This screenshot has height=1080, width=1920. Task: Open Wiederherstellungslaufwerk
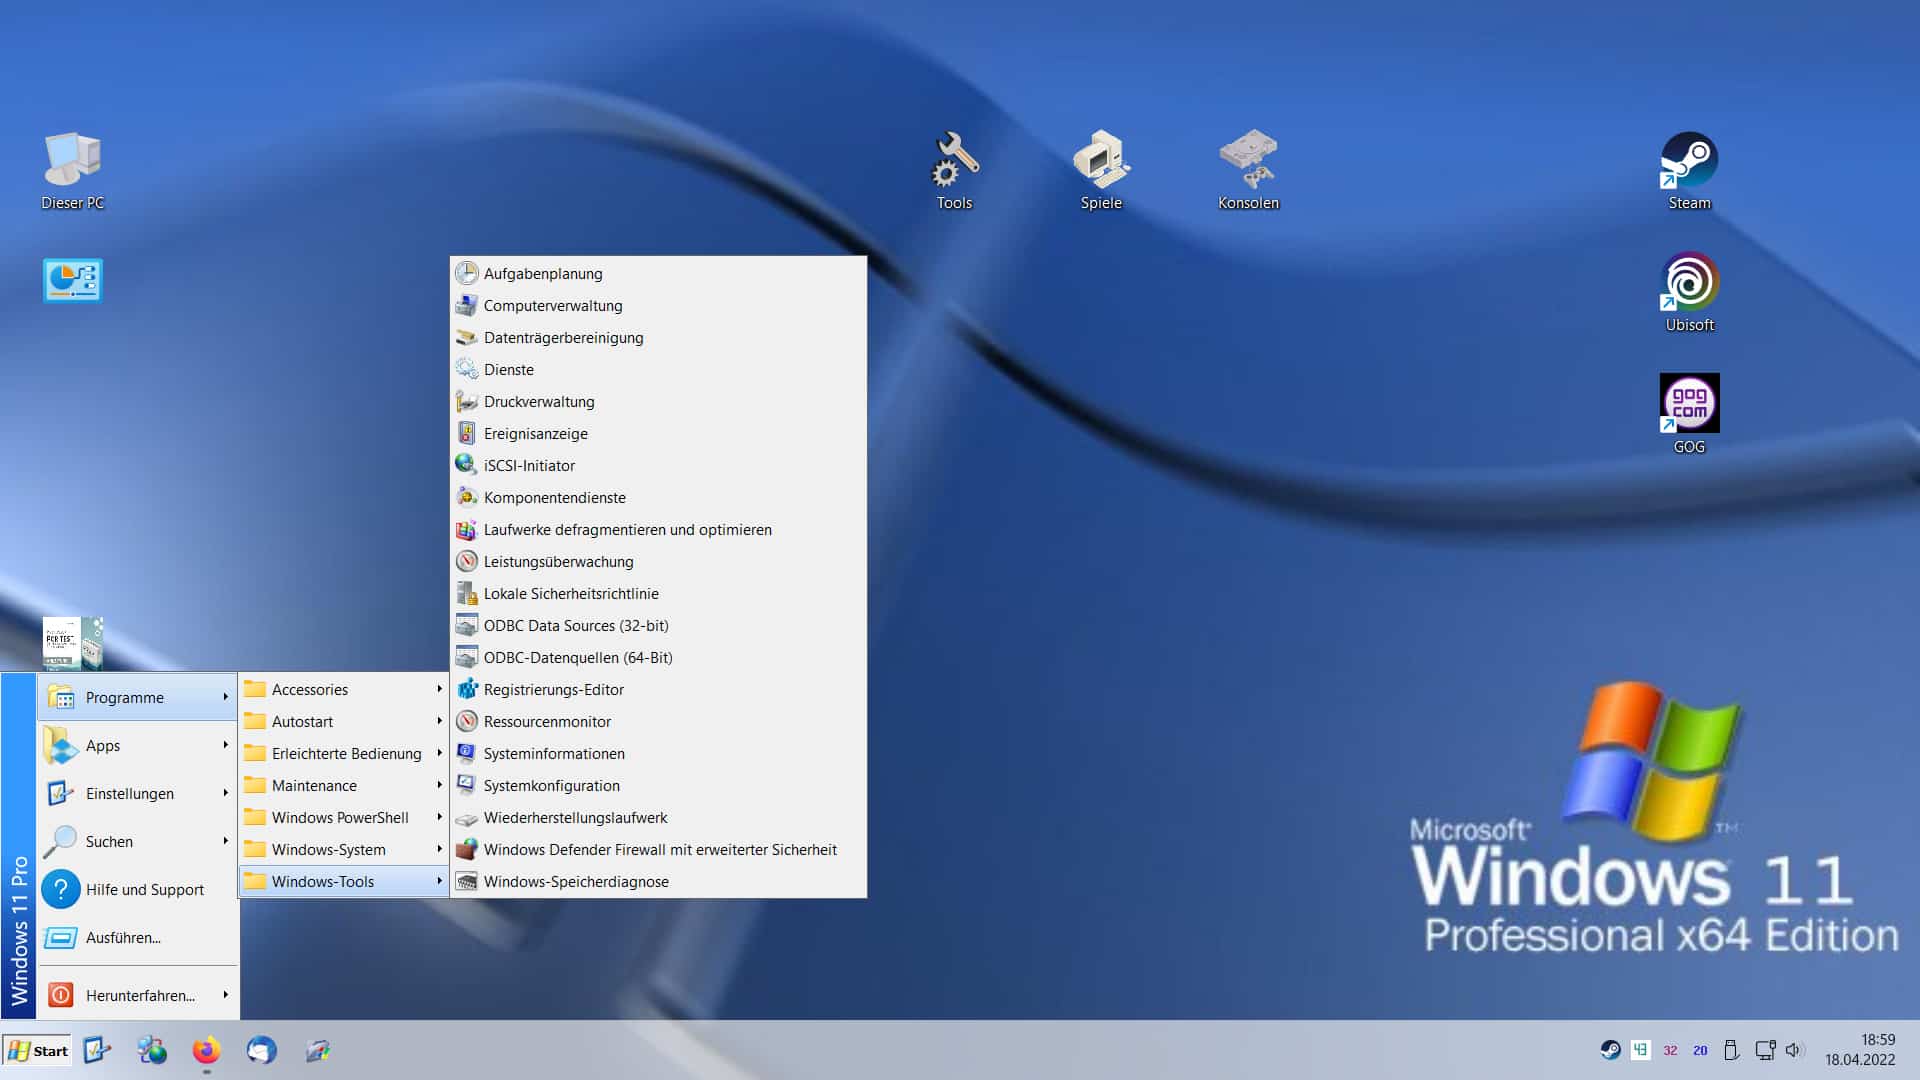(x=658, y=817)
